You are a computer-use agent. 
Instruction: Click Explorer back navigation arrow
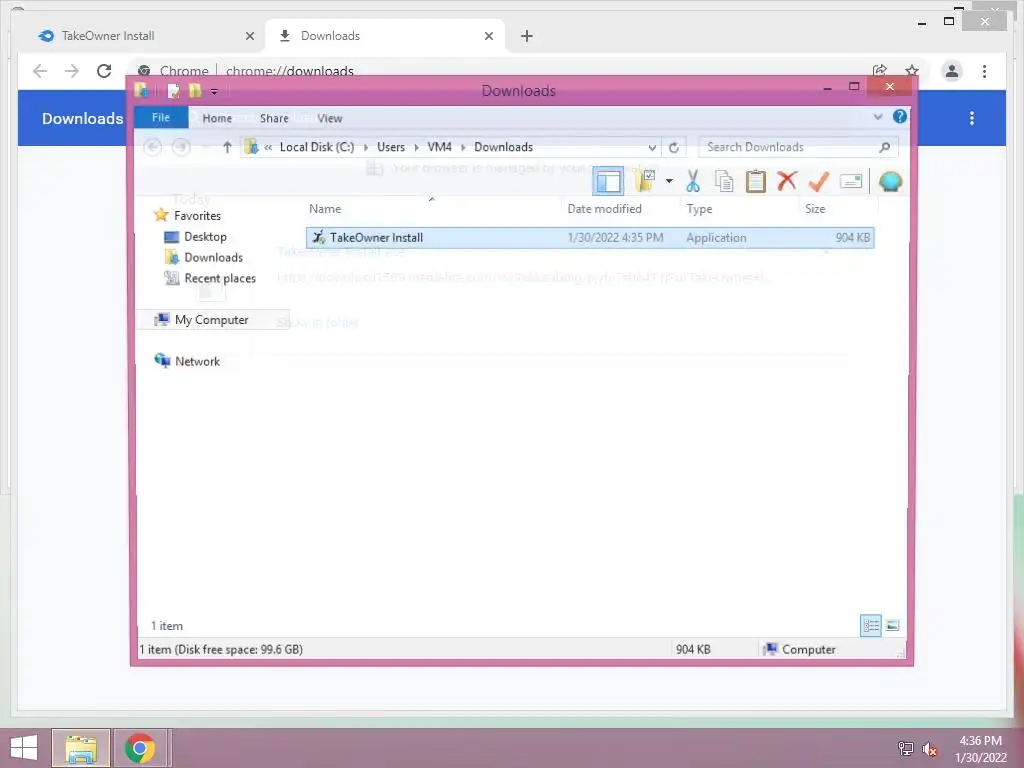(x=153, y=148)
